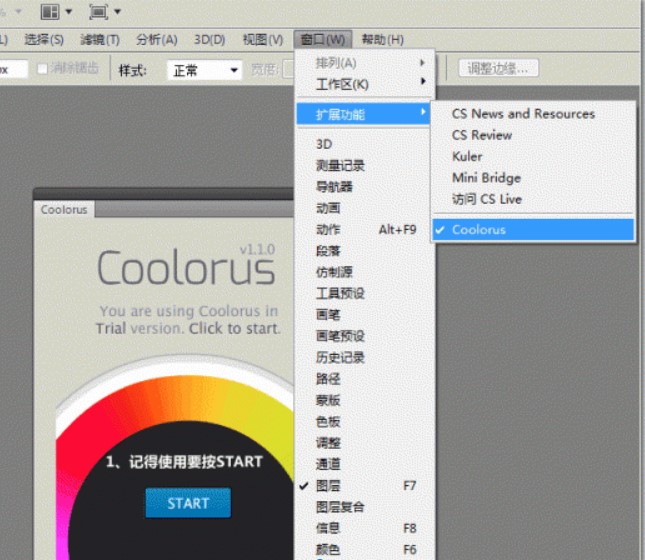Viewport: 645px width, 560px height.
Task: Select the Coolorus panel tab
Action: [64, 209]
